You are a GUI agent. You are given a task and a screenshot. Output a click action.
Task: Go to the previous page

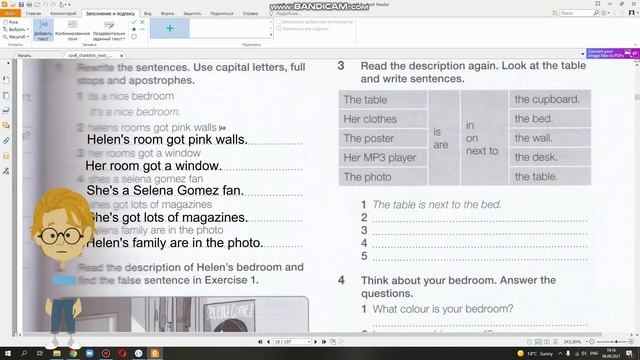(x=268, y=342)
